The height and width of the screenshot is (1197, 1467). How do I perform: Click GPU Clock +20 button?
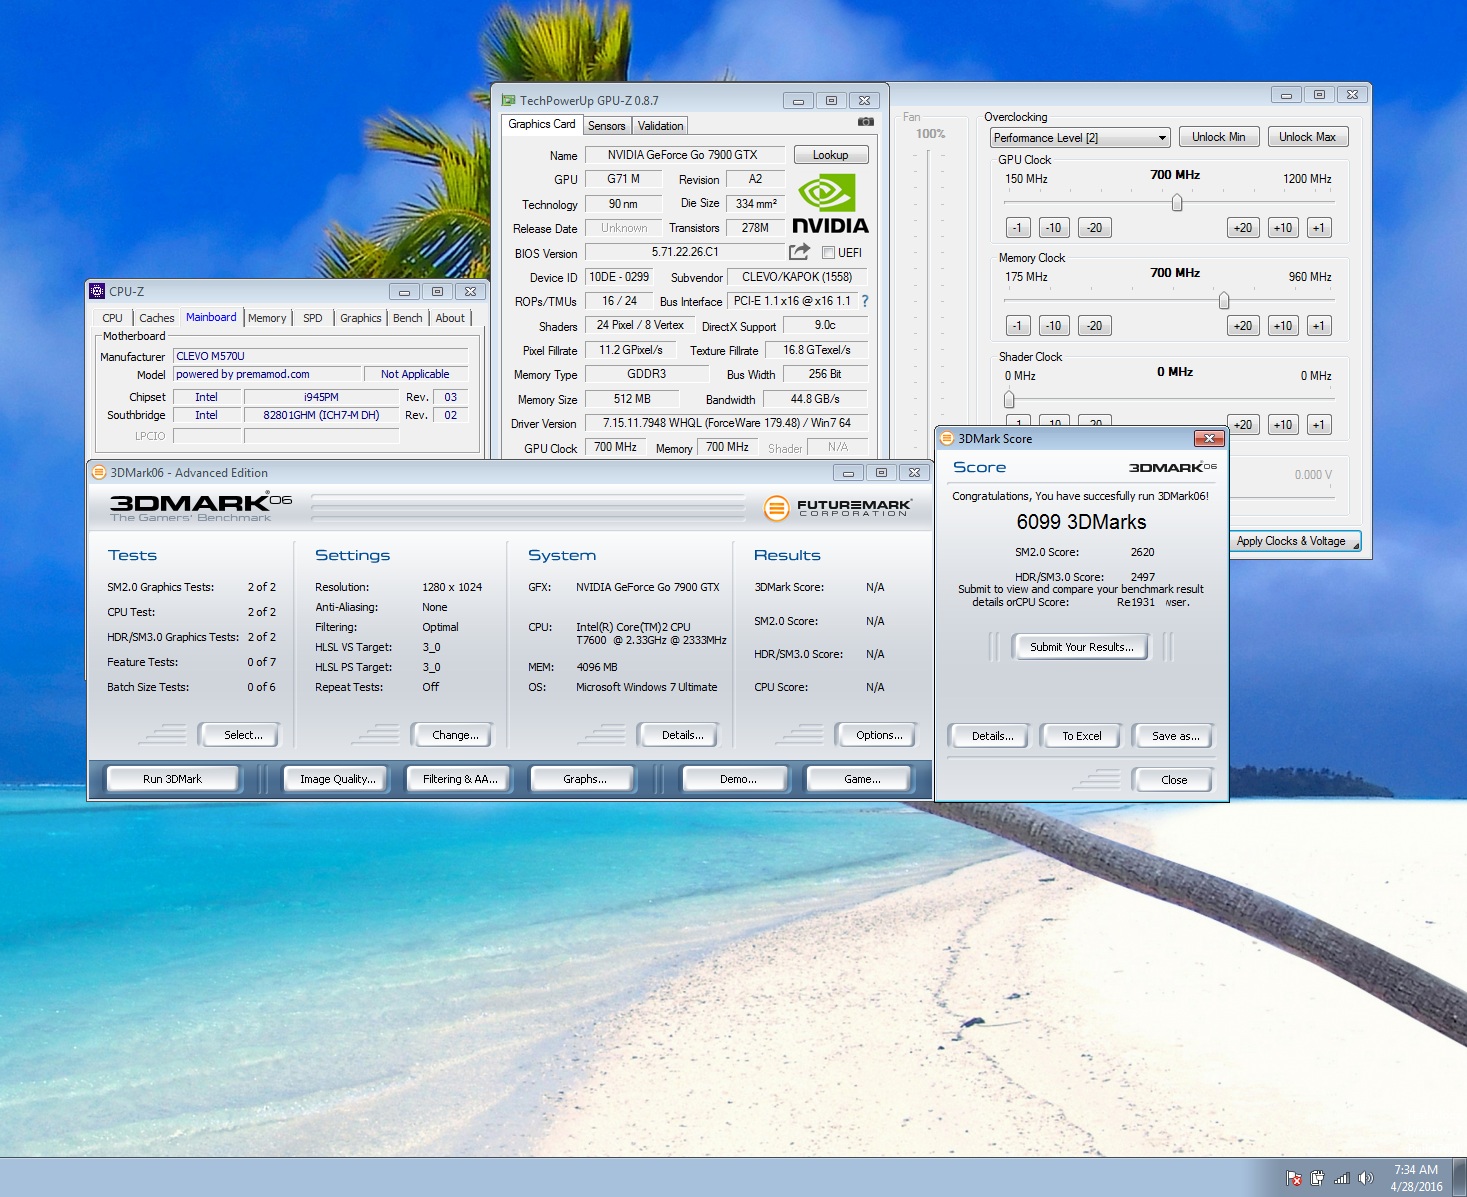coord(1243,228)
